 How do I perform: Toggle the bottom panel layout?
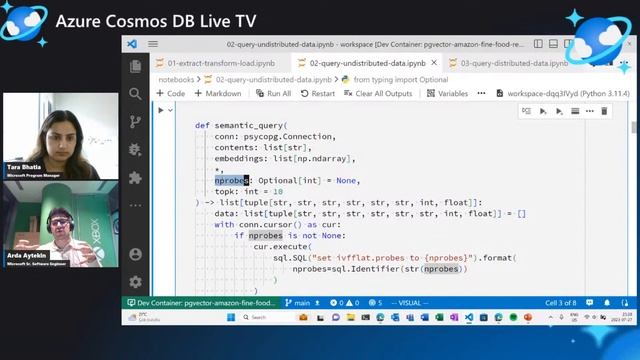[x=553, y=44]
